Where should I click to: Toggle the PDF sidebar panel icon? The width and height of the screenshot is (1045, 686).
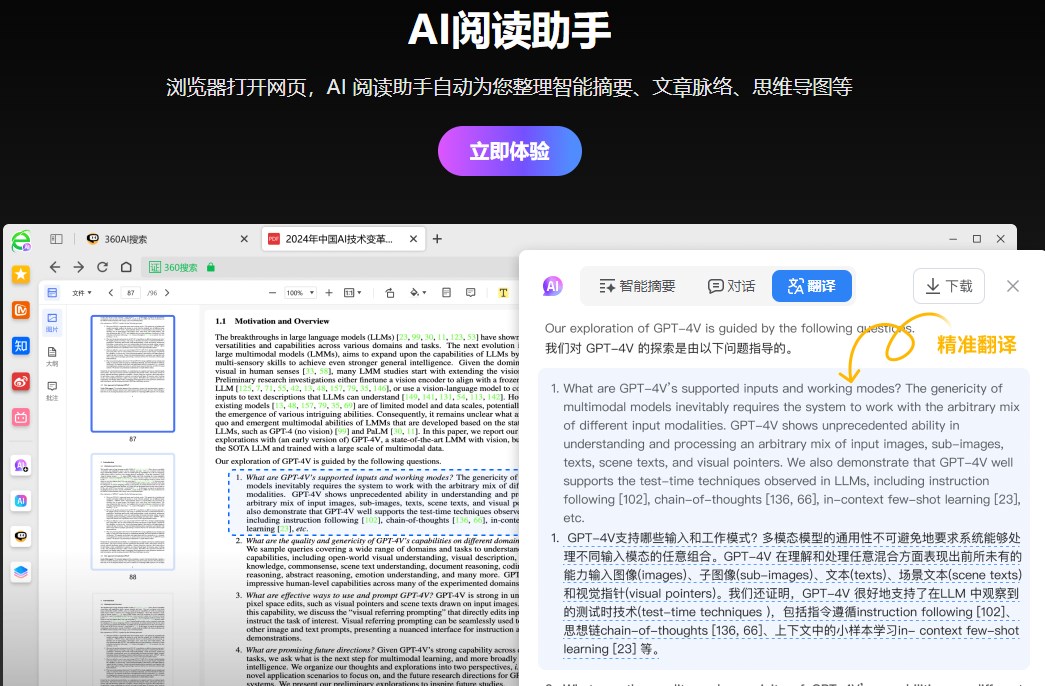point(52,292)
